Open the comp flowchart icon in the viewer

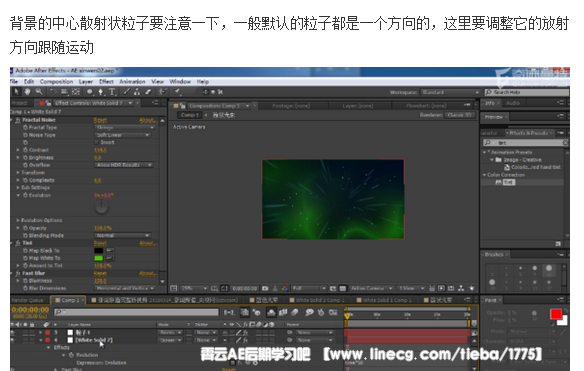461,288
